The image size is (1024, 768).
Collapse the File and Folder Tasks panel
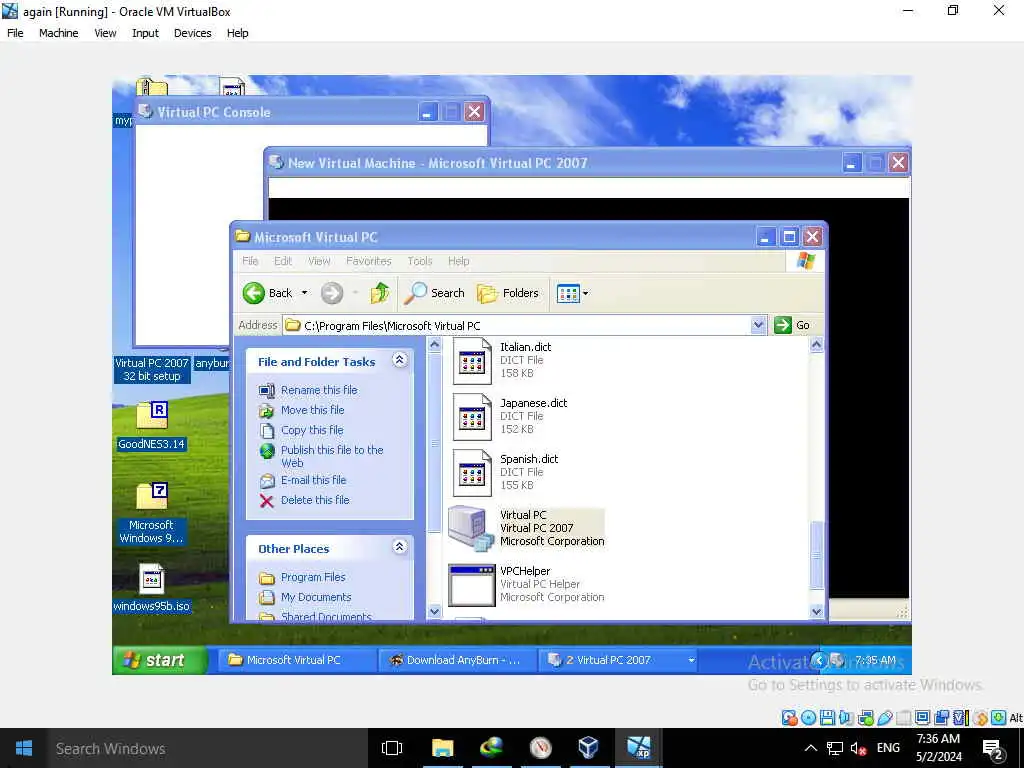(x=400, y=360)
